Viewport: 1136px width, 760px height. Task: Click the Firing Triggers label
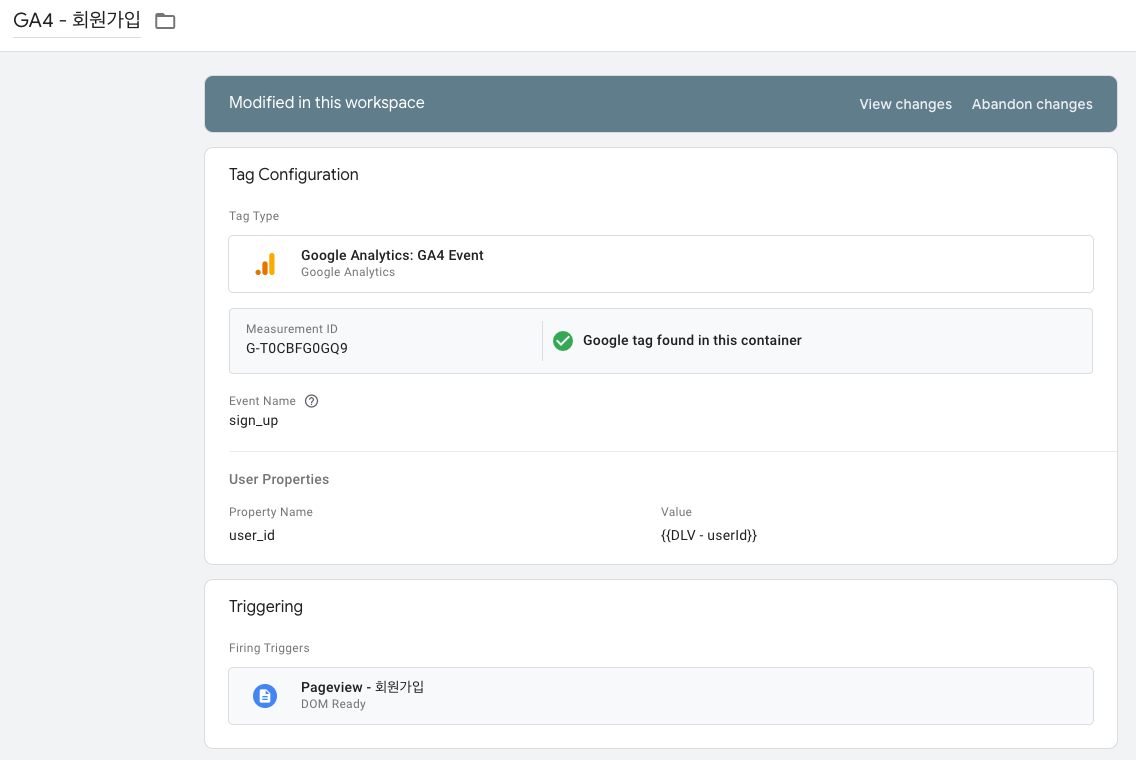click(269, 648)
